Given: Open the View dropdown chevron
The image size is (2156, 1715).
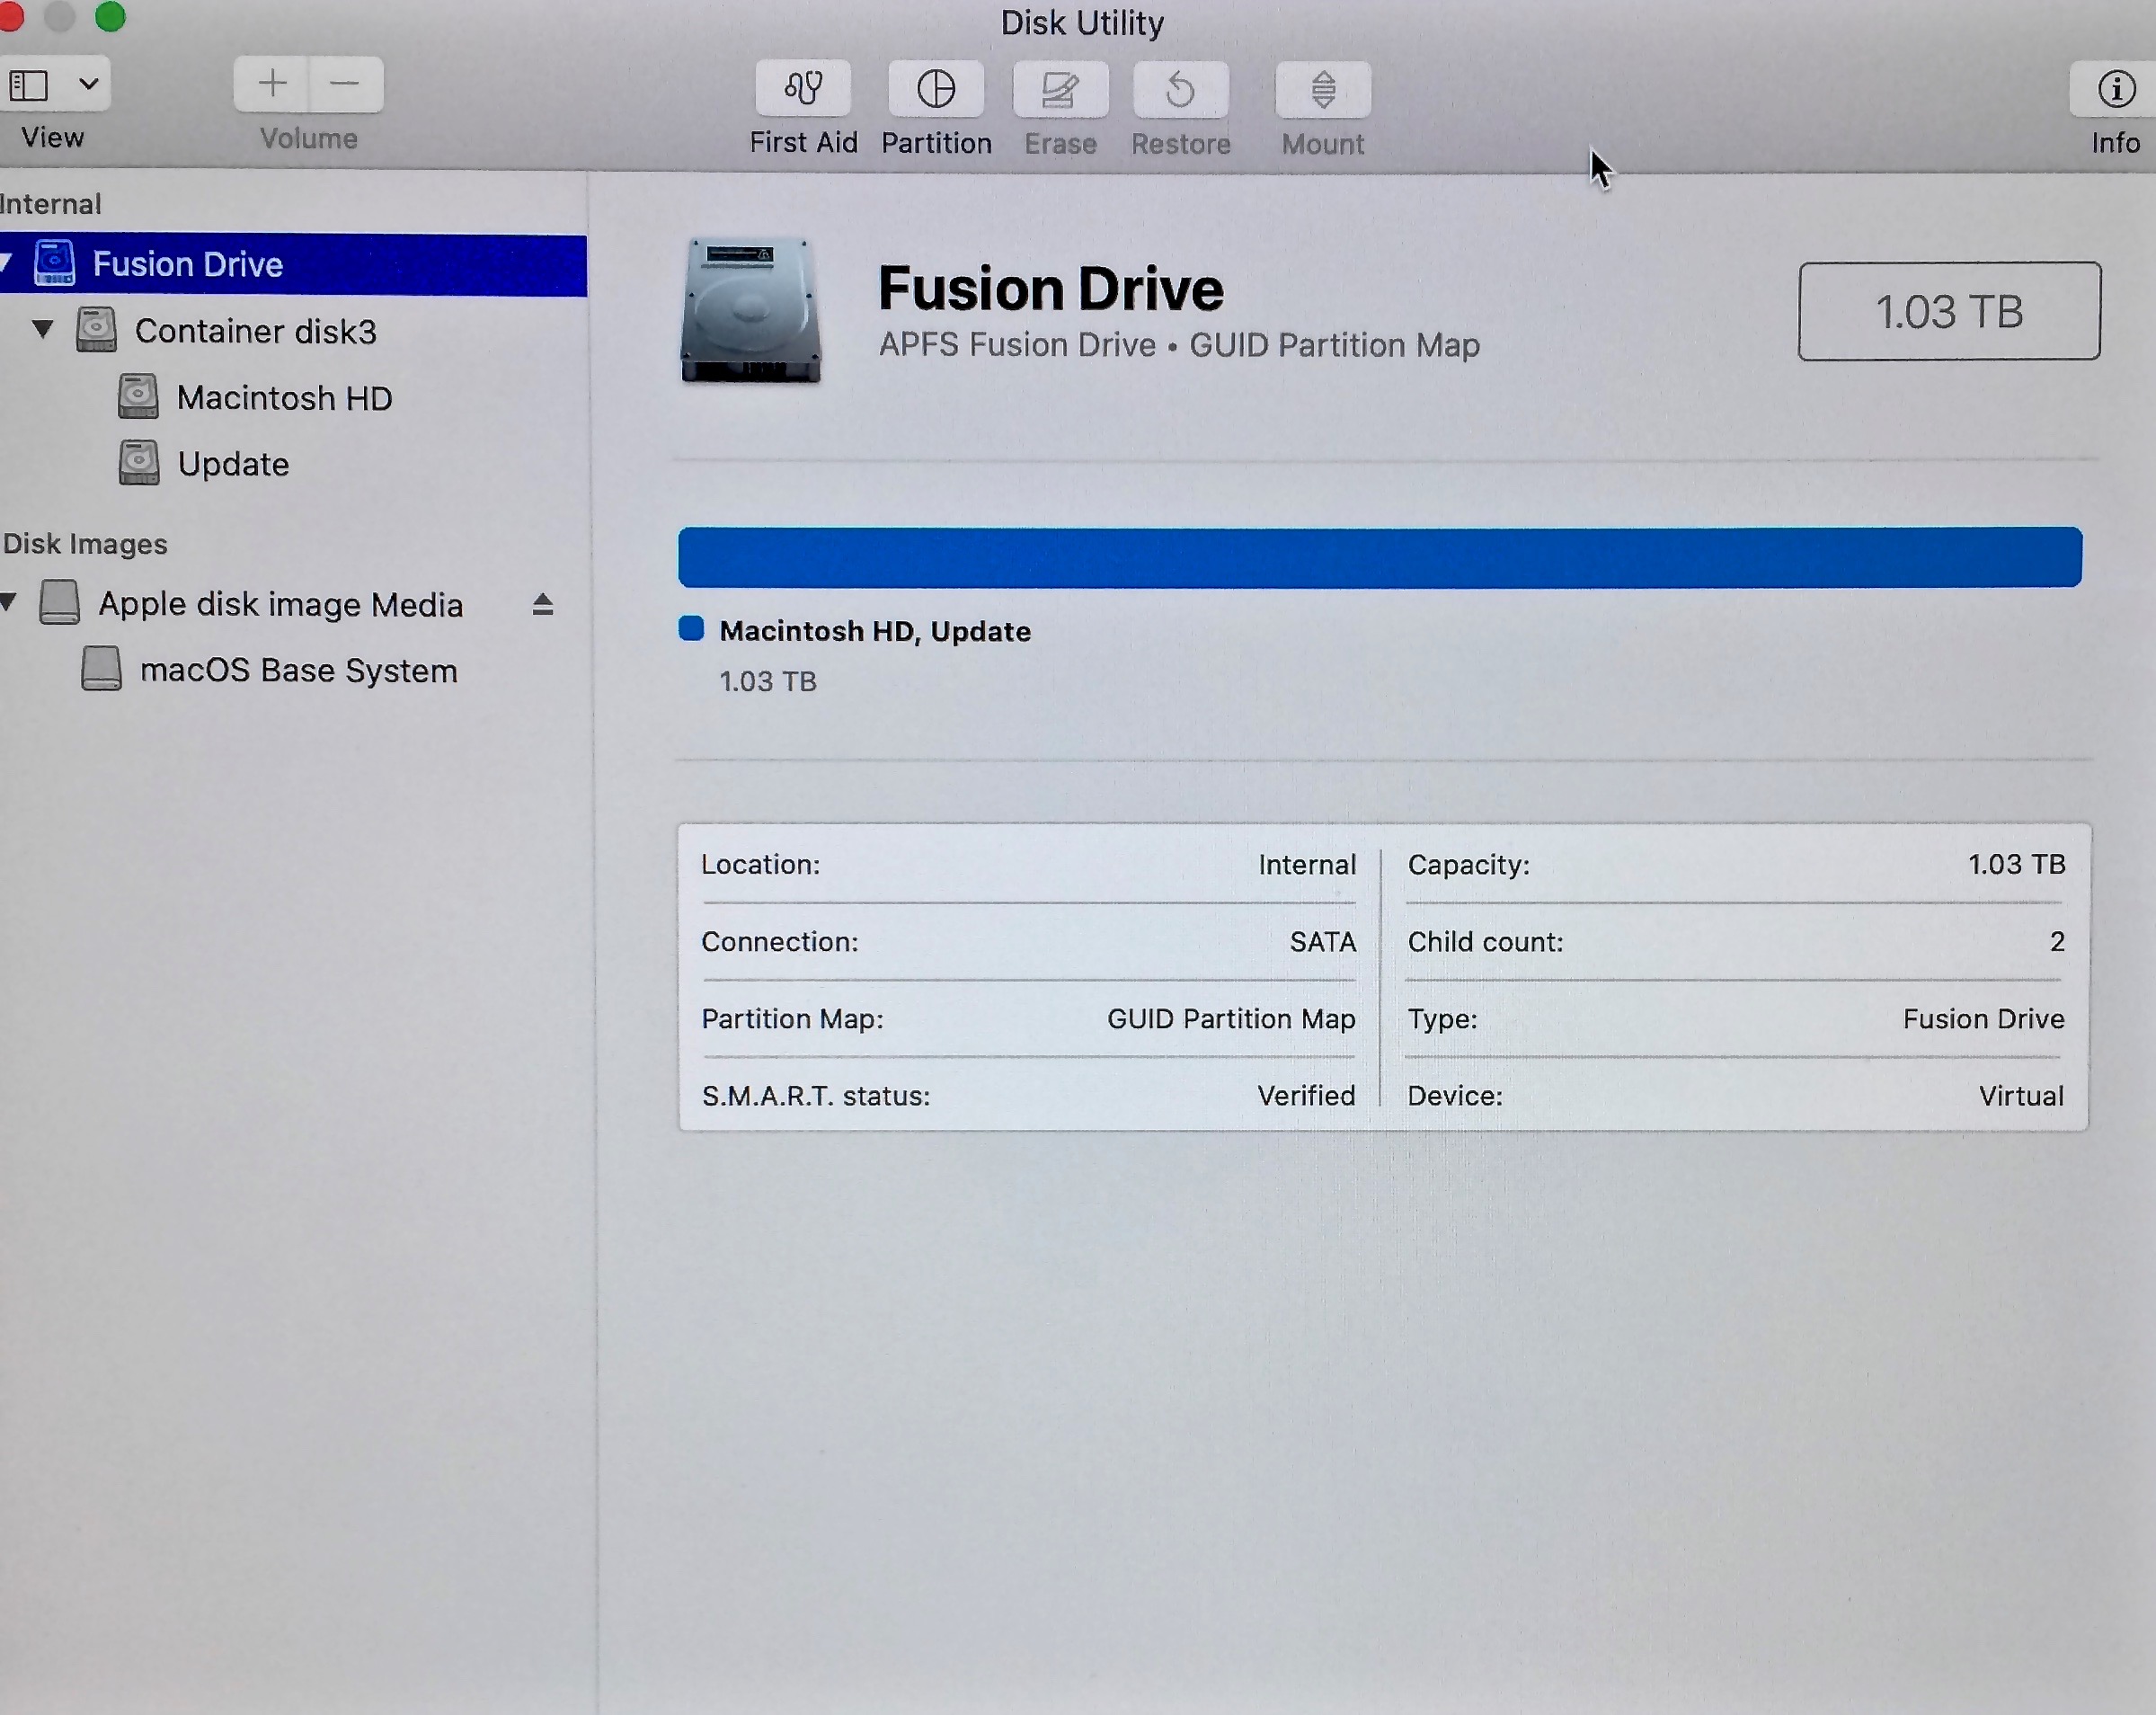Looking at the screenshot, I should point(89,84).
